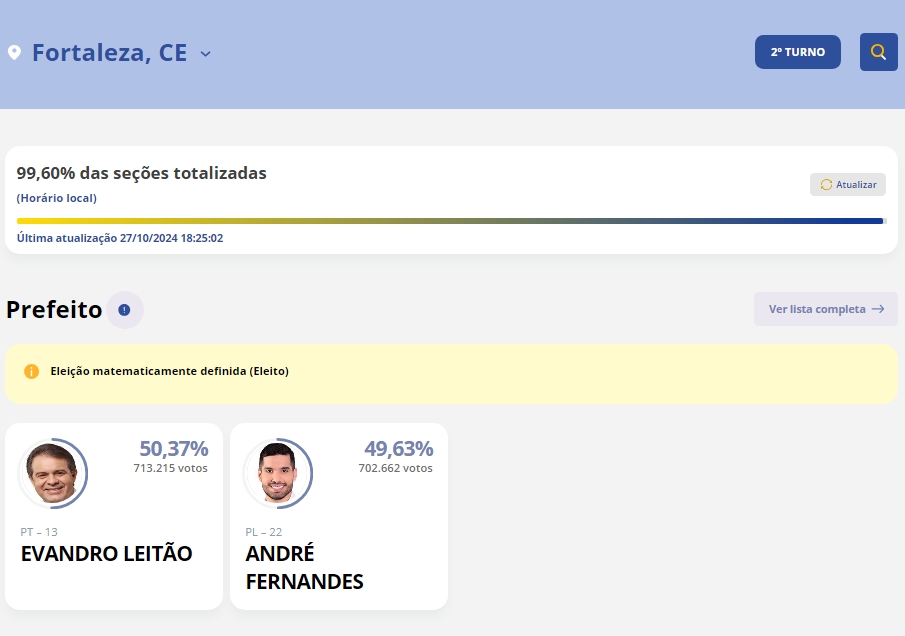Select the André Fernandes candidate card
Image resolution: width=905 pixels, height=636 pixels.
(x=338, y=515)
